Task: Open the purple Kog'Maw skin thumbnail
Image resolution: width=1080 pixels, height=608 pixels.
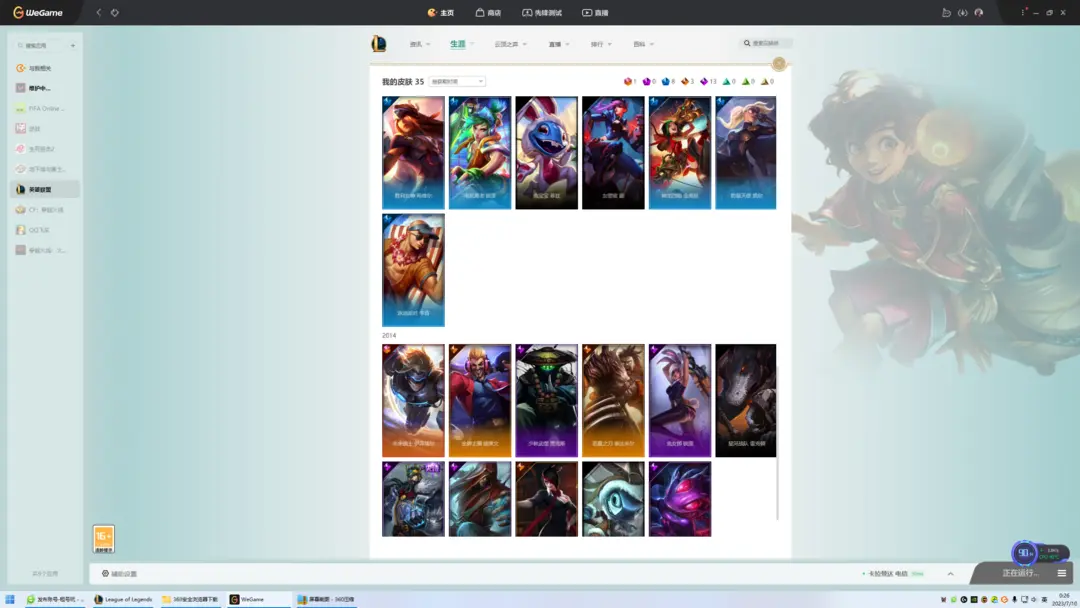Action: 680,499
